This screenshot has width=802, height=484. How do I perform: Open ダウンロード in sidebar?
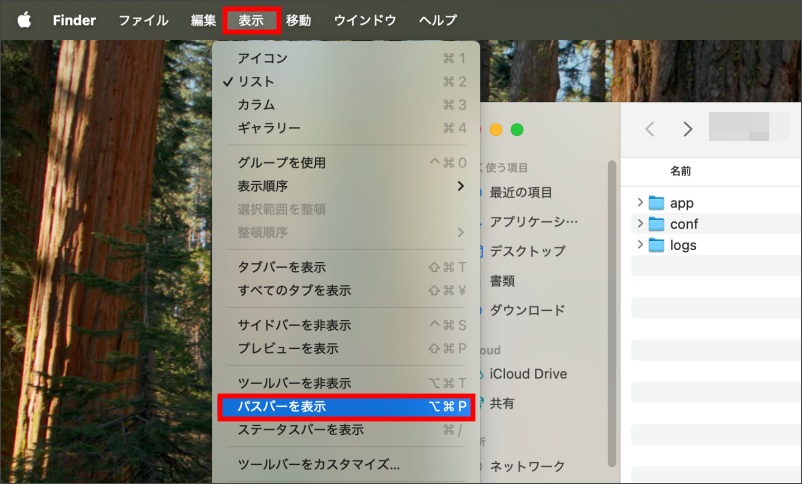[x=527, y=310]
